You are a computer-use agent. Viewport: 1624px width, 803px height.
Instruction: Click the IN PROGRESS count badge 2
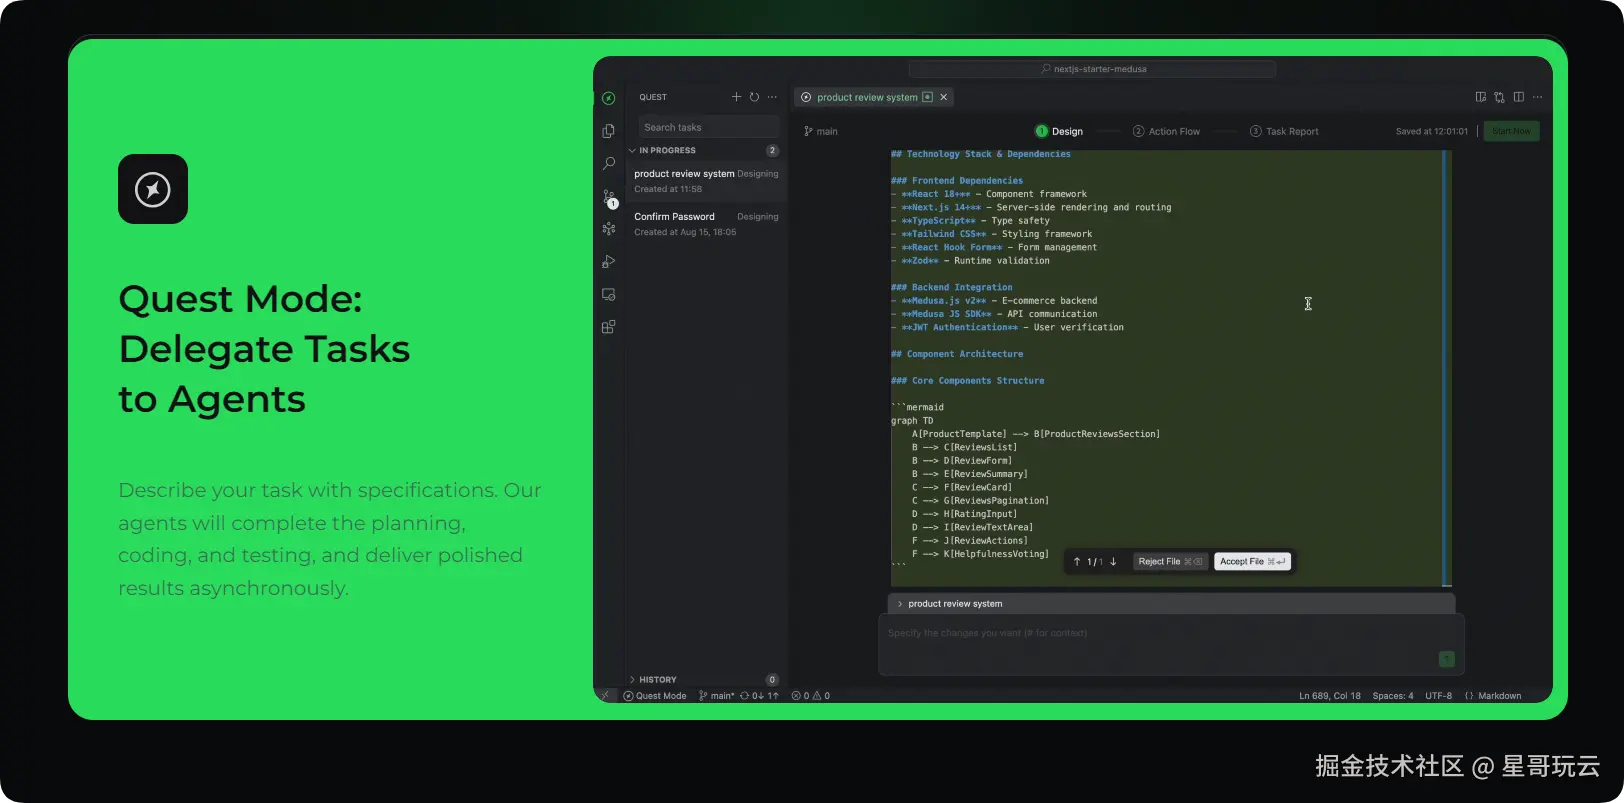click(772, 150)
